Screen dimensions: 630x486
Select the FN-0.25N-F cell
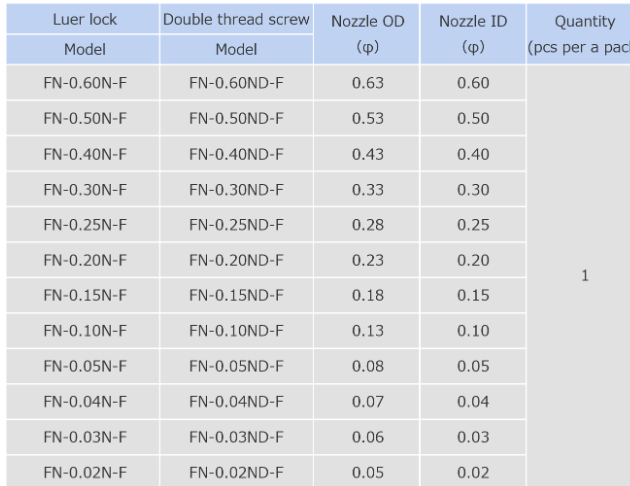tap(85, 224)
